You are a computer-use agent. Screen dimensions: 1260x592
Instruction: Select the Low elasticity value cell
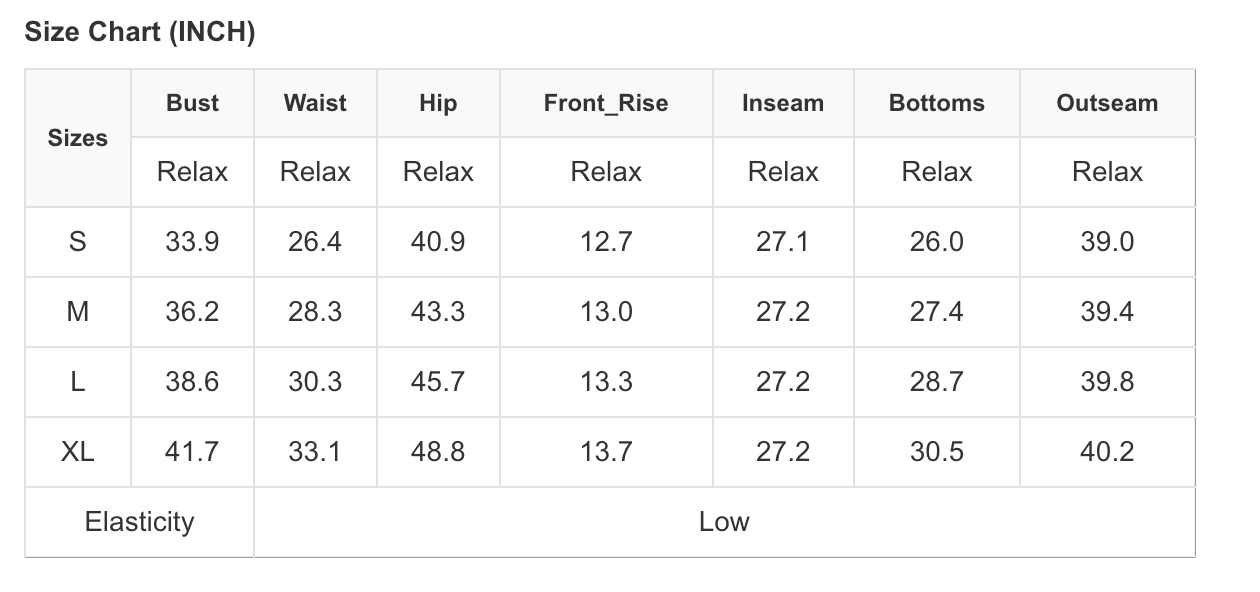coord(724,522)
